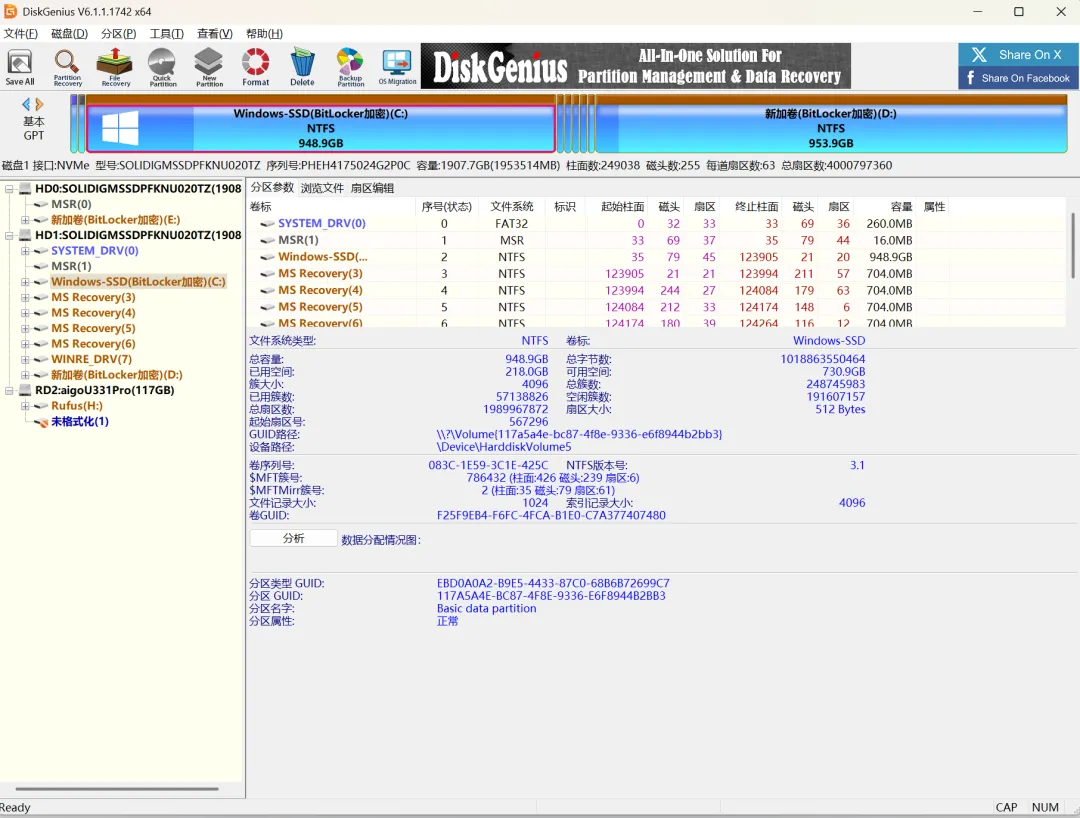The height and width of the screenshot is (818, 1080).
Task: Open the DiskGenius banner advertisement
Action: [x=636, y=66]
